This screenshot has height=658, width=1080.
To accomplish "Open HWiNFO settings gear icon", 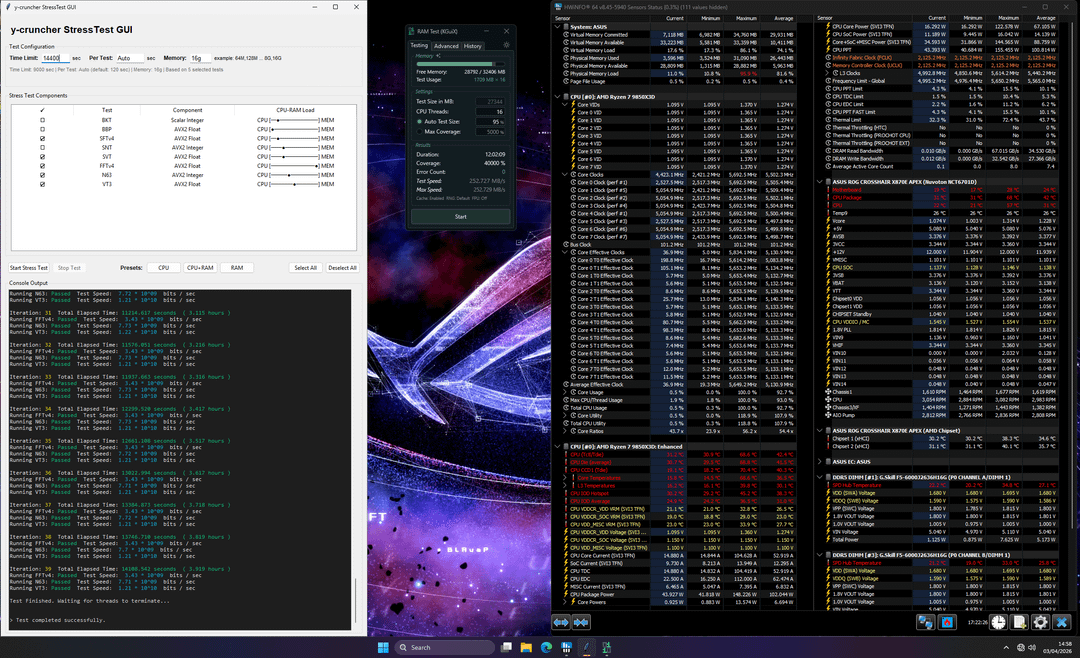I will click(1041, 622).
